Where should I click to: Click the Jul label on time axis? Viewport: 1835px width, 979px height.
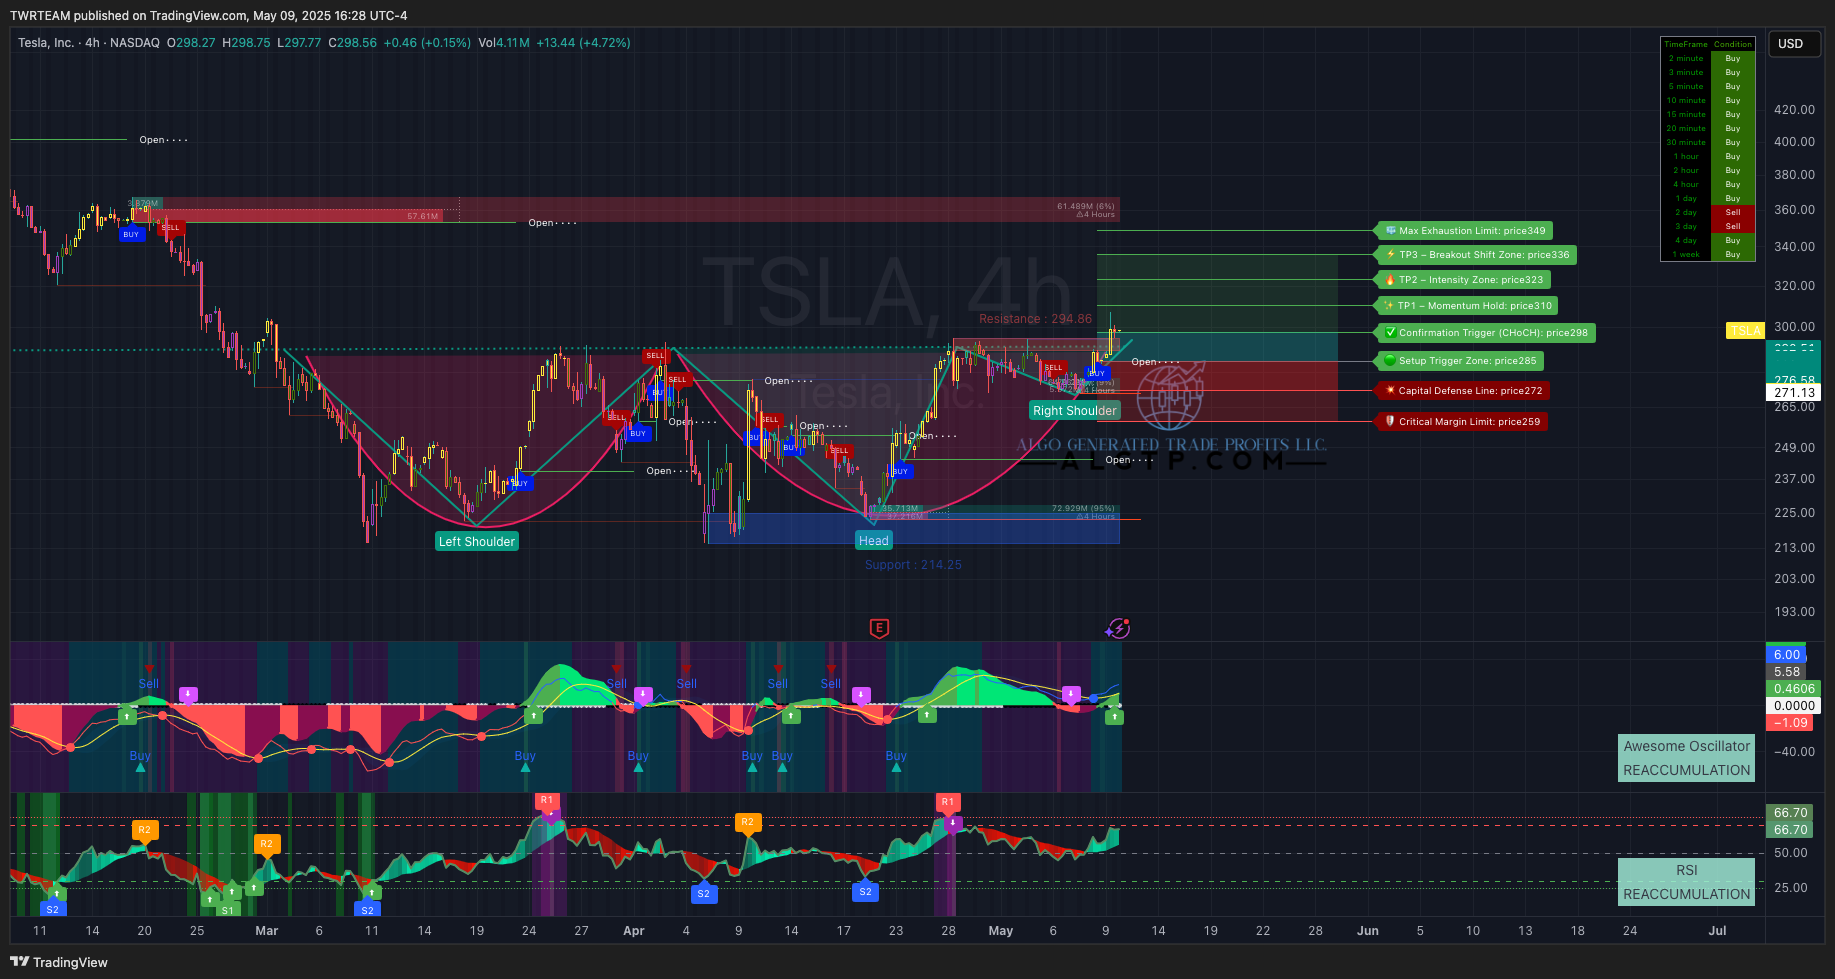[x=1717, y=931]
